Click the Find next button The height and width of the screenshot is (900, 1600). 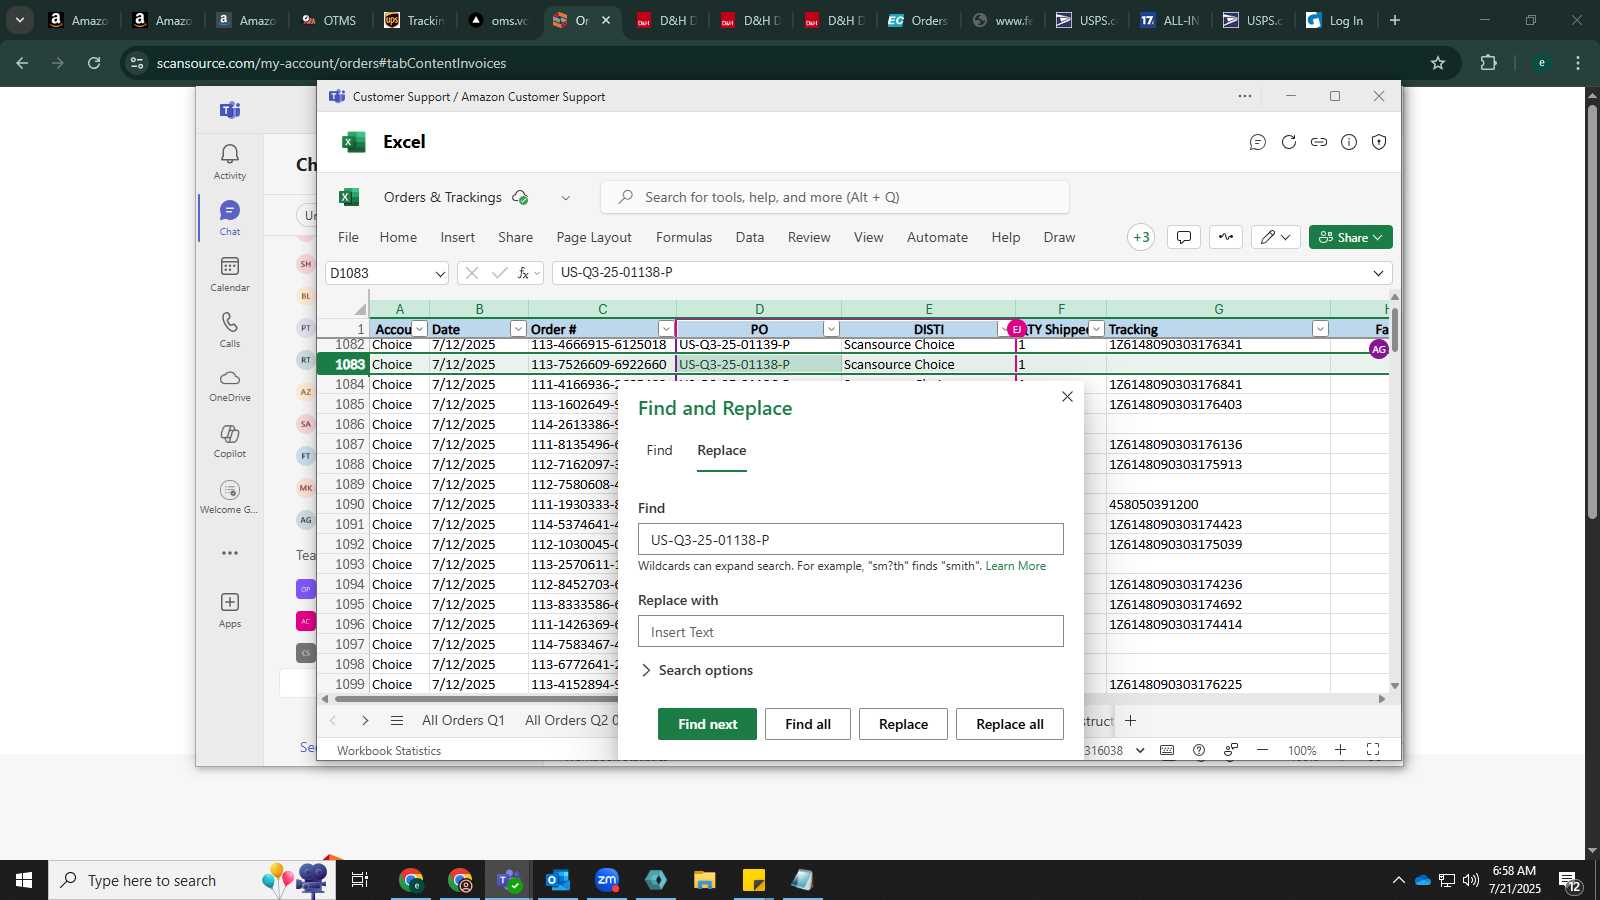coord(707,724)
